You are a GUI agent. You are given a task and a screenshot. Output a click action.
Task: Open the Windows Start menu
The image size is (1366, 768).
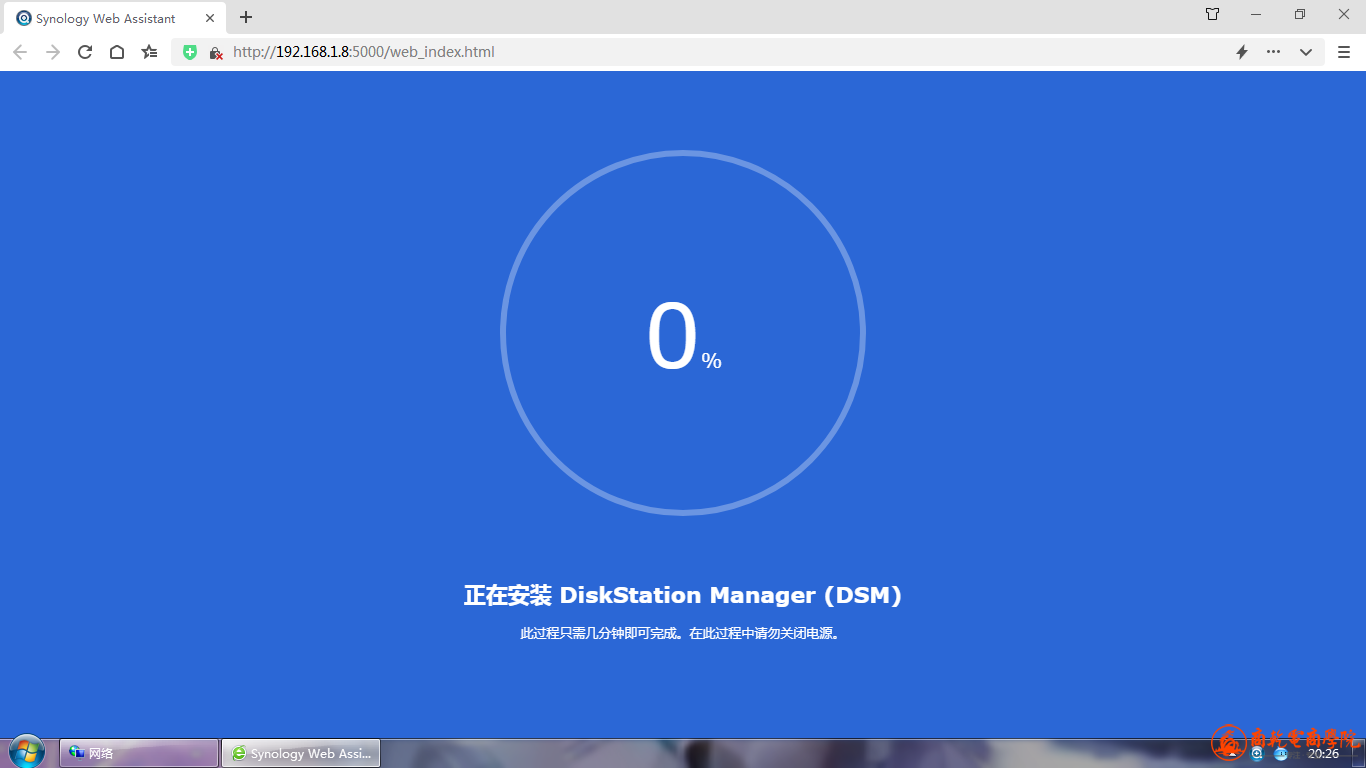click(x=26, y=752)
